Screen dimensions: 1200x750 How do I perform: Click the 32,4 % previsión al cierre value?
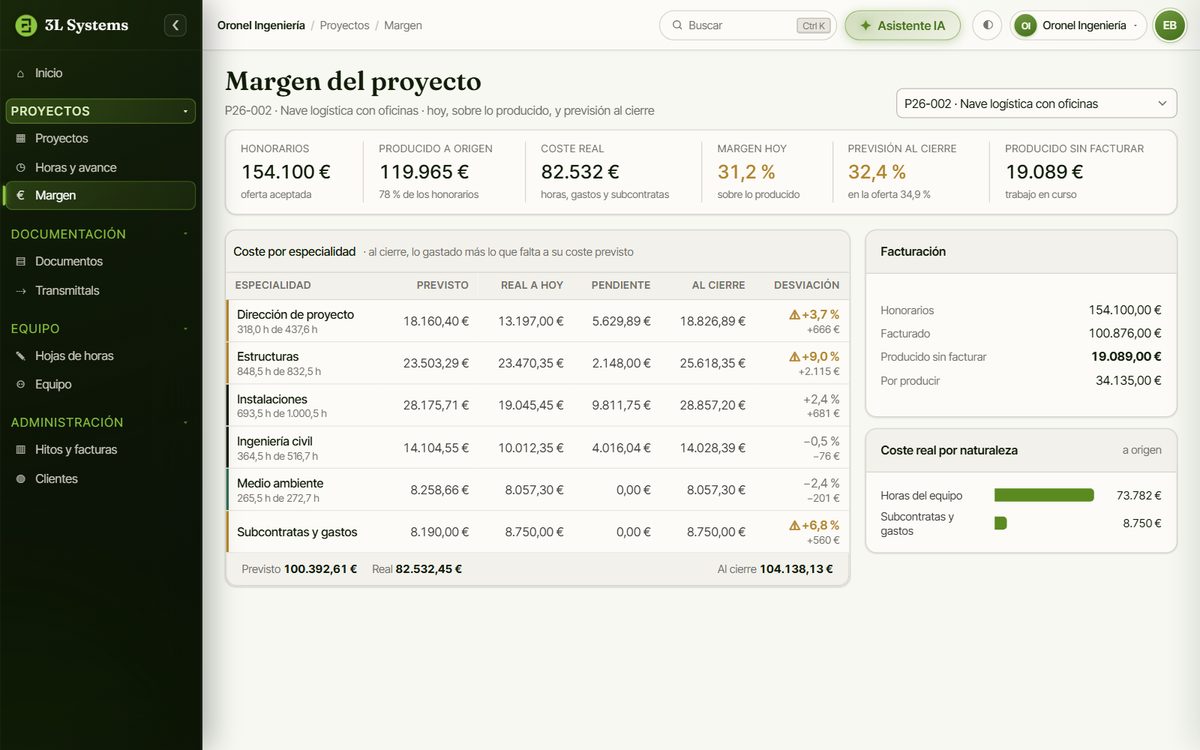877,172
